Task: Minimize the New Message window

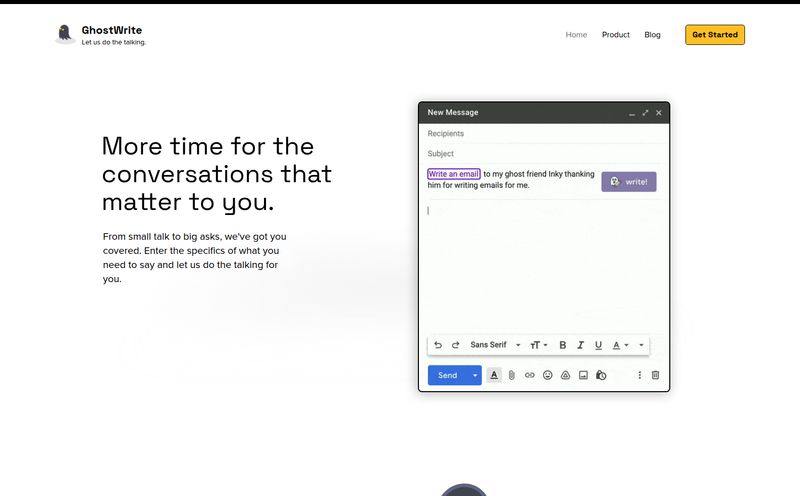Action: 632,114
